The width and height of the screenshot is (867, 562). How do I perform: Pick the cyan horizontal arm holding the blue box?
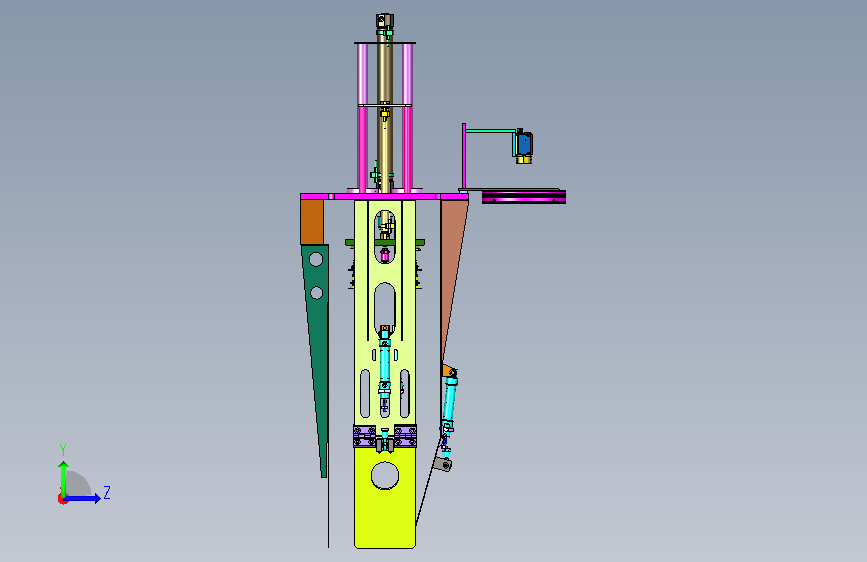click(491, 131)
